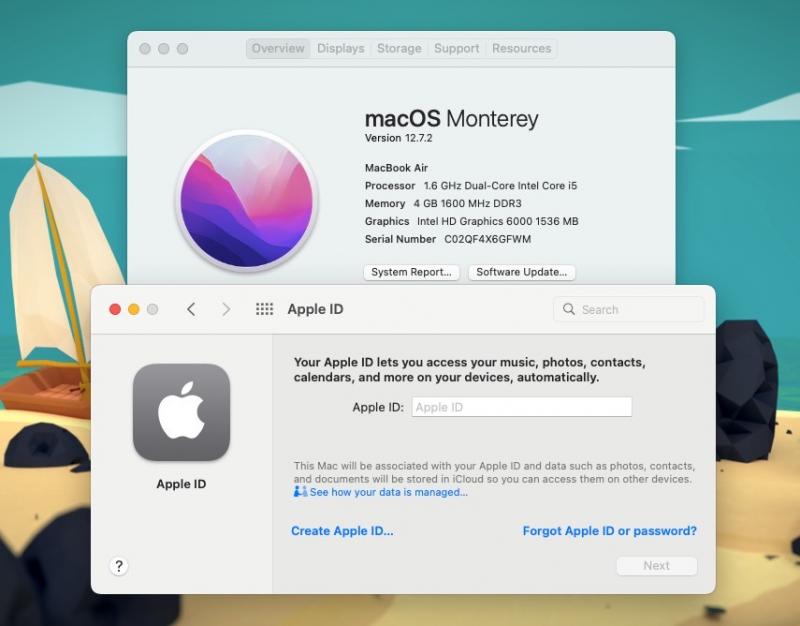This screenshot has width=800, height=626.
Task: Click the gray close dot of About This Mac
Action: [145, 48]
